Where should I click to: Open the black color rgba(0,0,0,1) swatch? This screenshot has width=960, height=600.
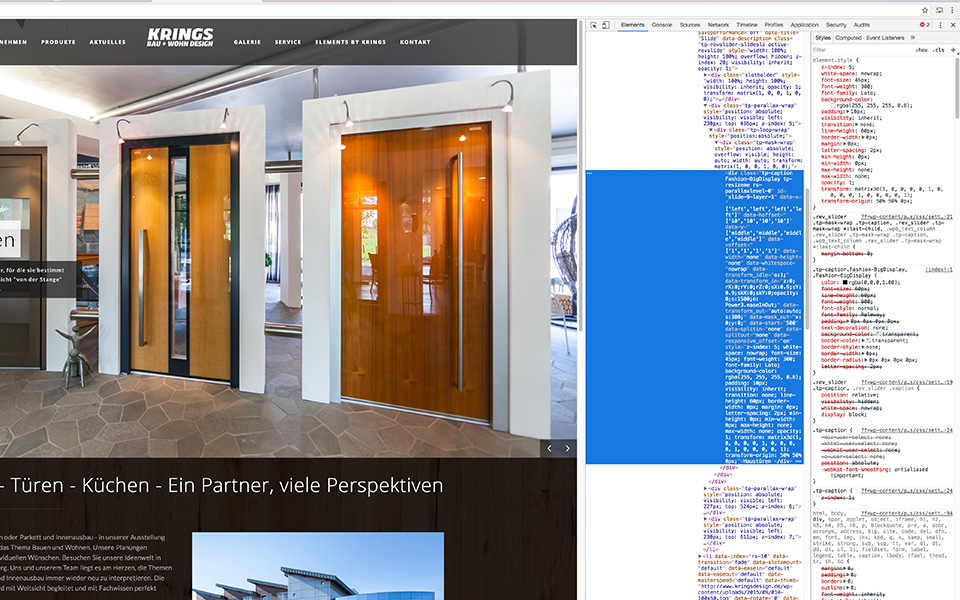click(845, 282)
